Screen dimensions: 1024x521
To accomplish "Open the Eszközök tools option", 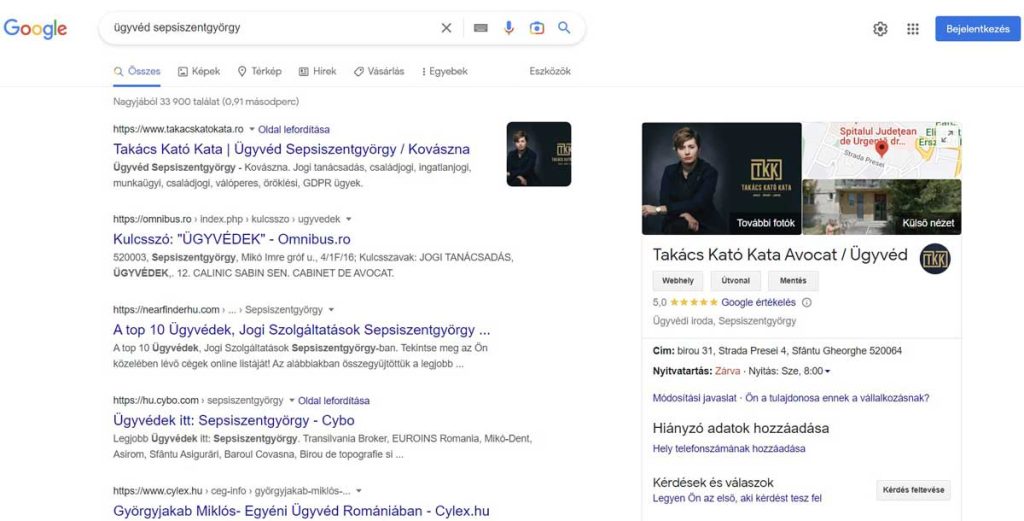I will click(x=550, y=71).
